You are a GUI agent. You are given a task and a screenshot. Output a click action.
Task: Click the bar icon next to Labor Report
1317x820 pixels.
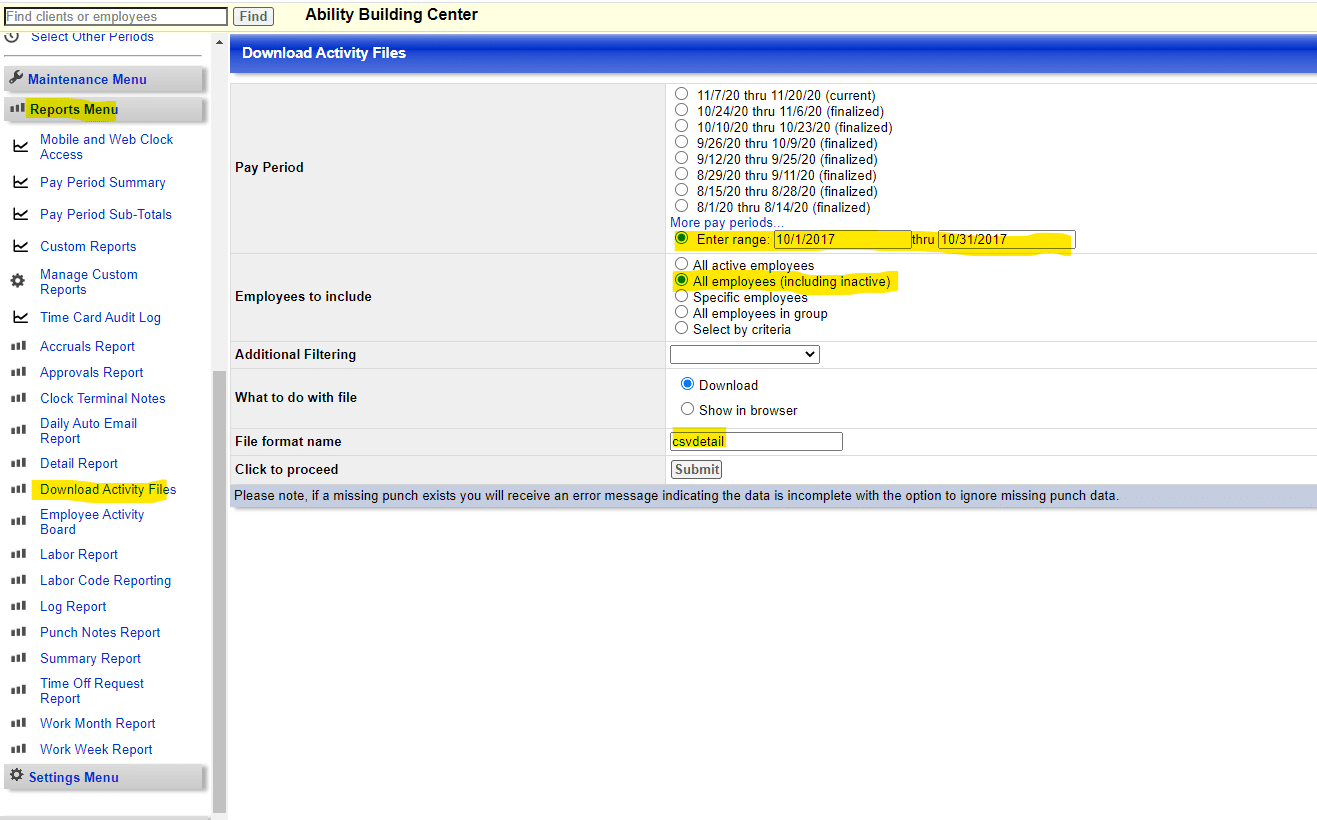(x=18, y=554)
